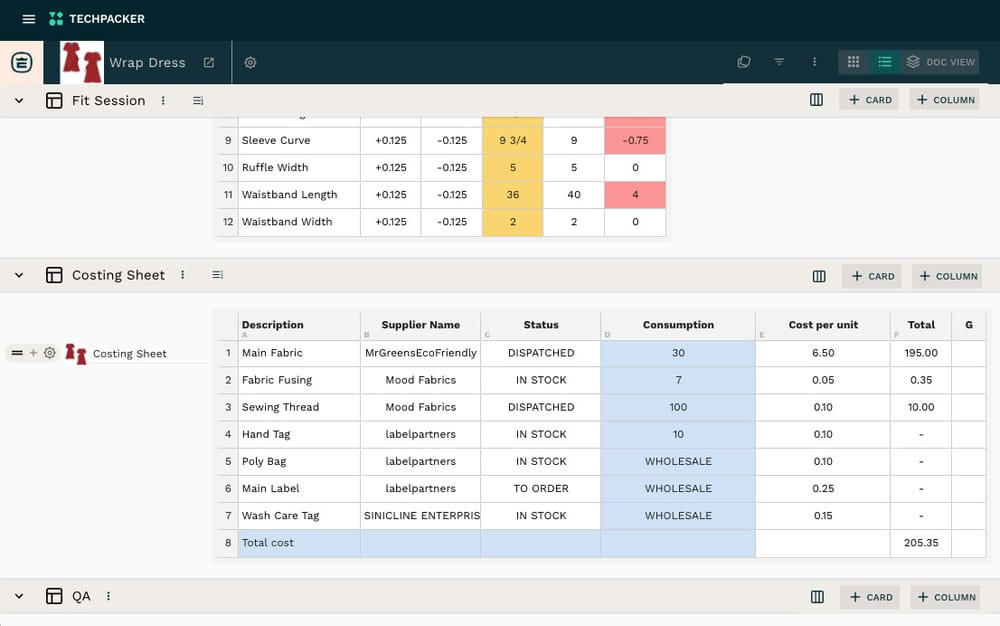Collapse the QA section
1000x626 pixels.
[19, 597]
